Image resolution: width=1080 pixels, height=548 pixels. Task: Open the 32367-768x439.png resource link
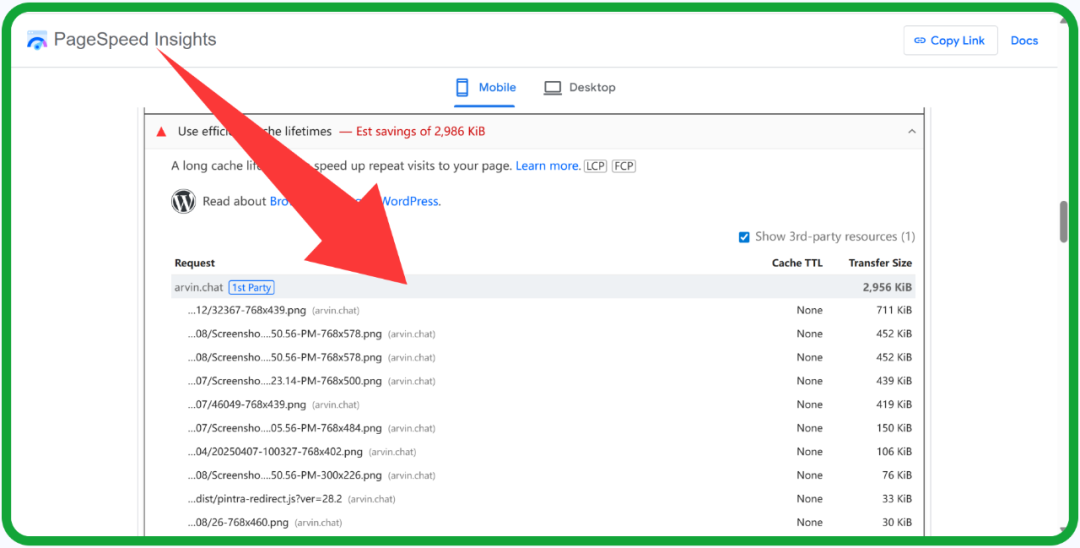coord(247,310)
